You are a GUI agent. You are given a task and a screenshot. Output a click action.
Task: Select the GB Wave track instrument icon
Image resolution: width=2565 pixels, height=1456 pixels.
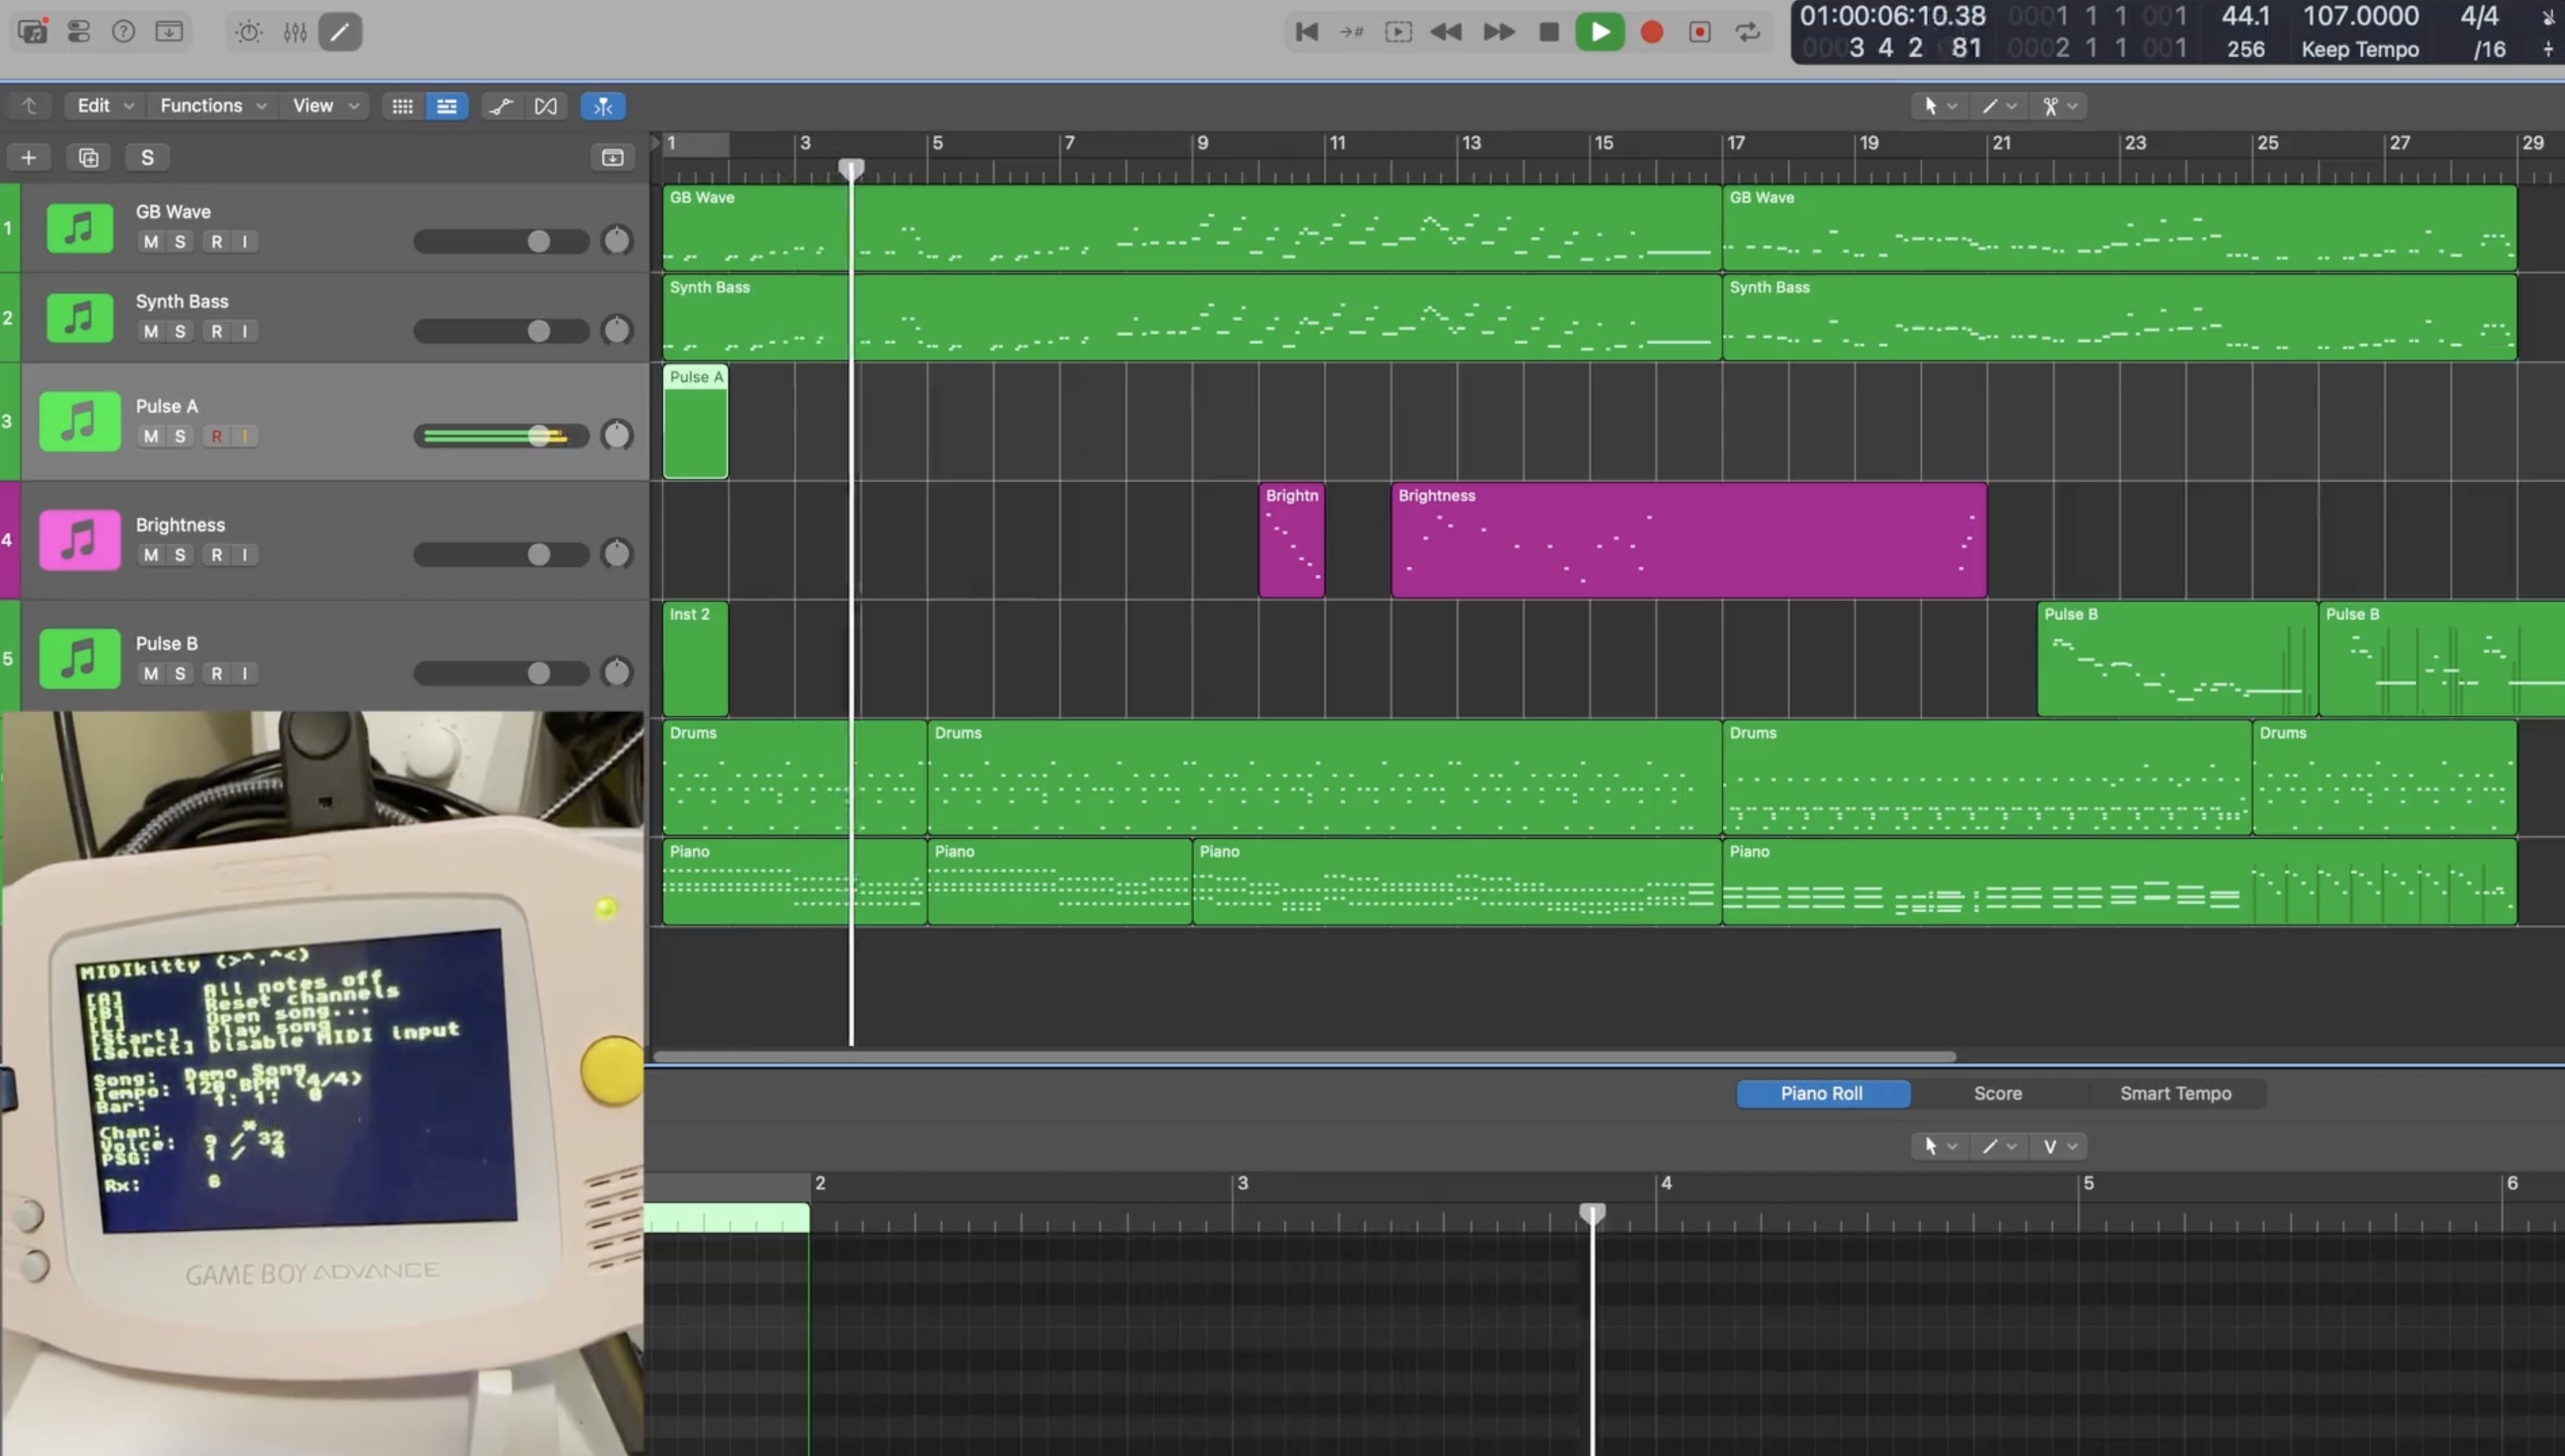tap(80, 228)
